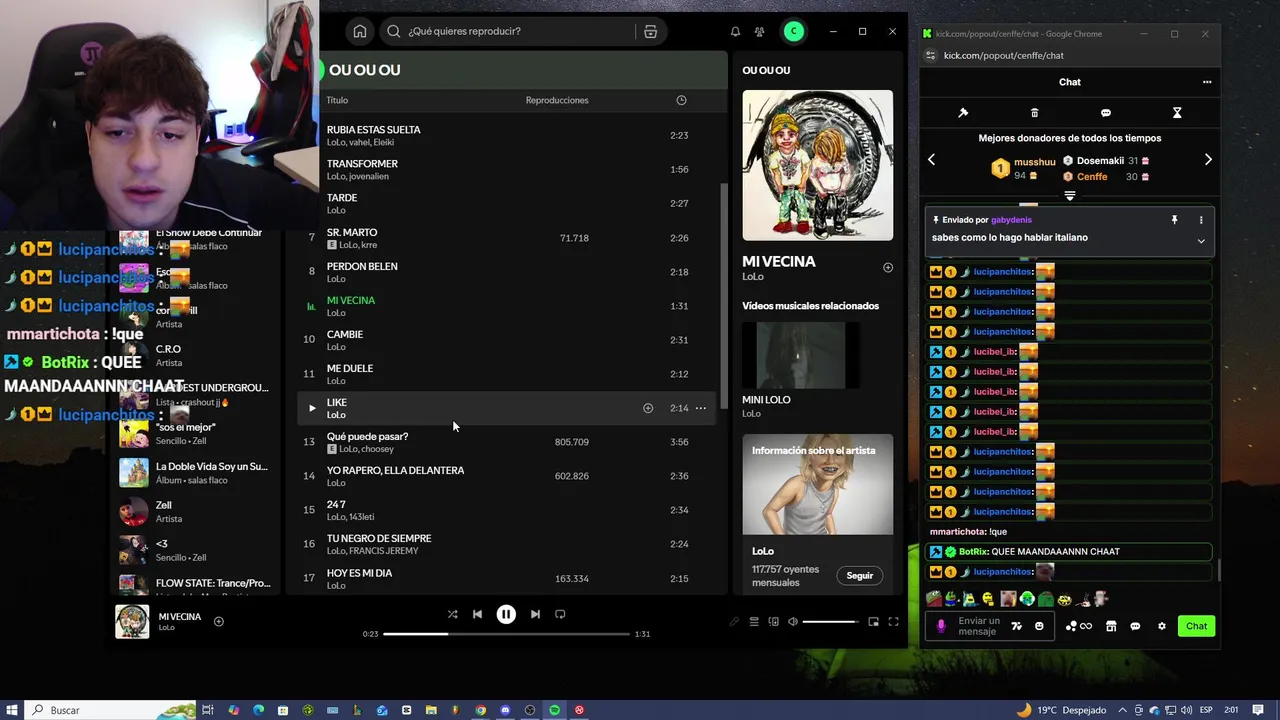The width and height of the screenshot is (1280, 720).
Task: Open Spotify friend activity icon
Action: coord(760,31)
